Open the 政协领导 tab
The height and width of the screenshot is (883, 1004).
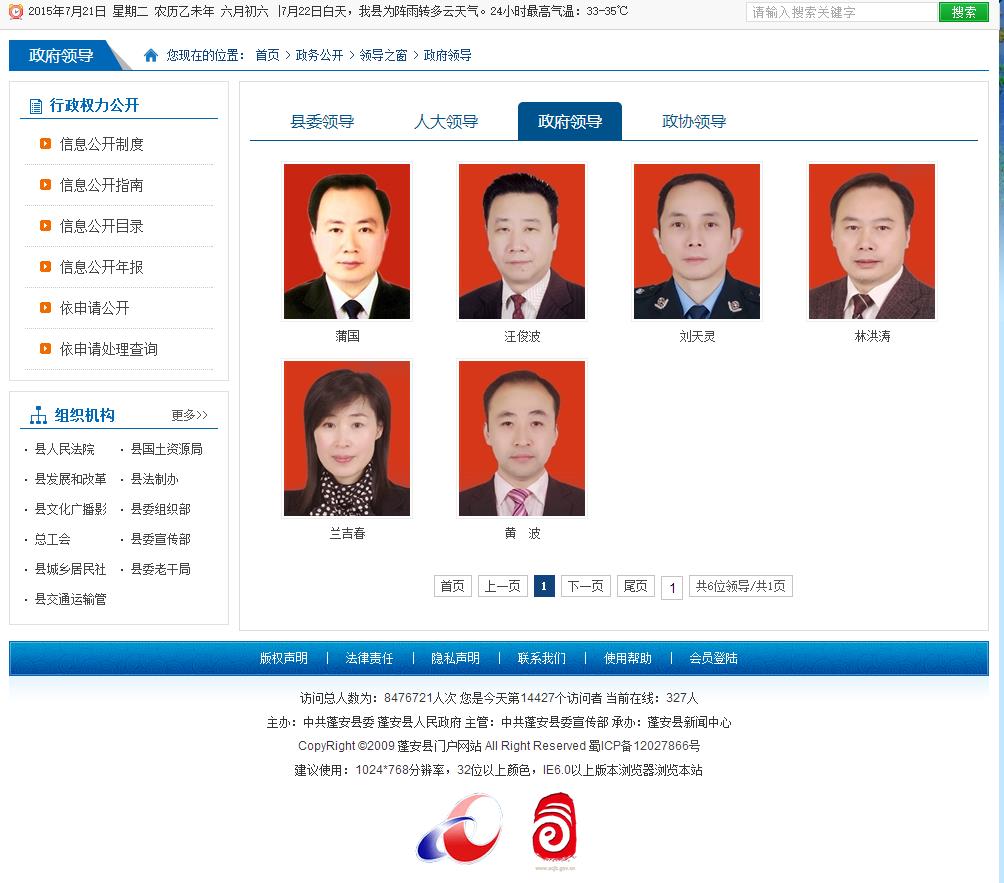click(x=694, y=122)
